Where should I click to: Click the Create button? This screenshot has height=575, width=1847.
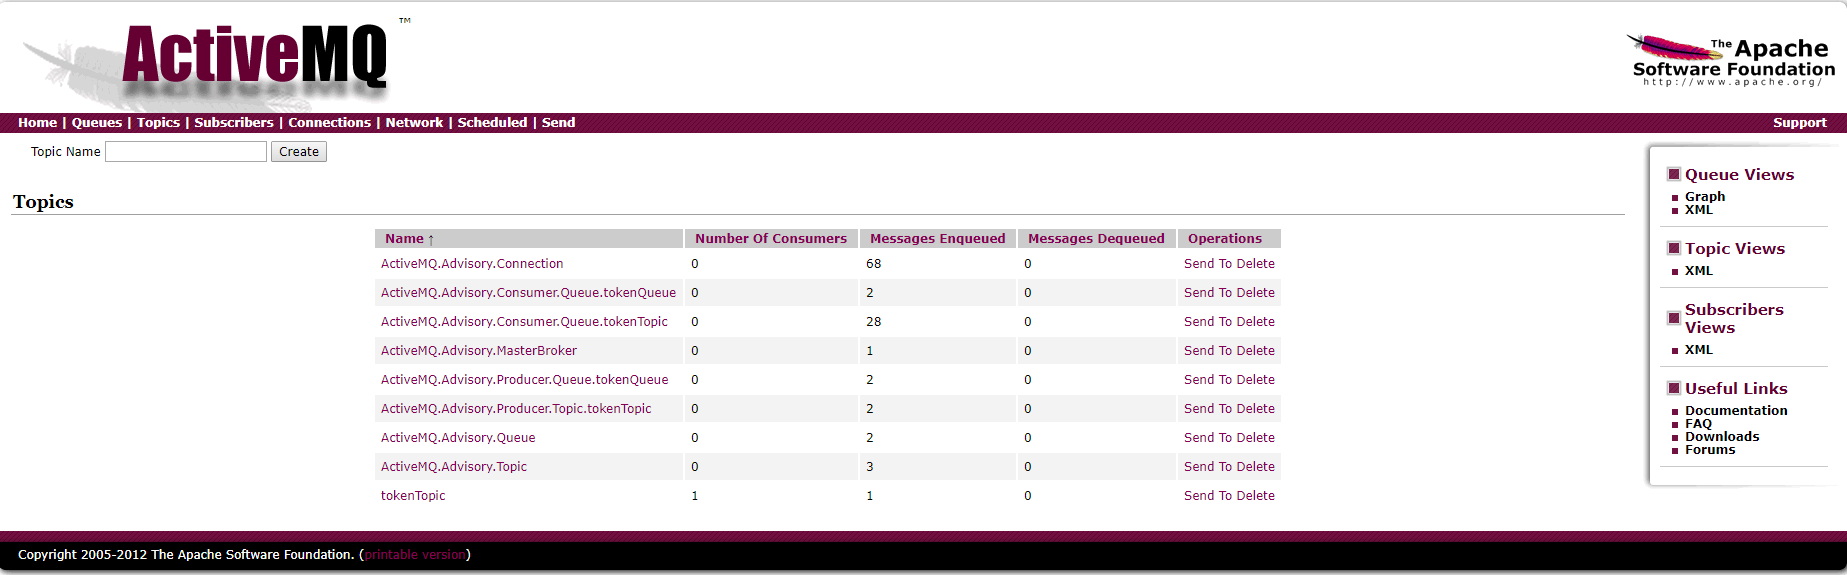[x=299, y=152]
